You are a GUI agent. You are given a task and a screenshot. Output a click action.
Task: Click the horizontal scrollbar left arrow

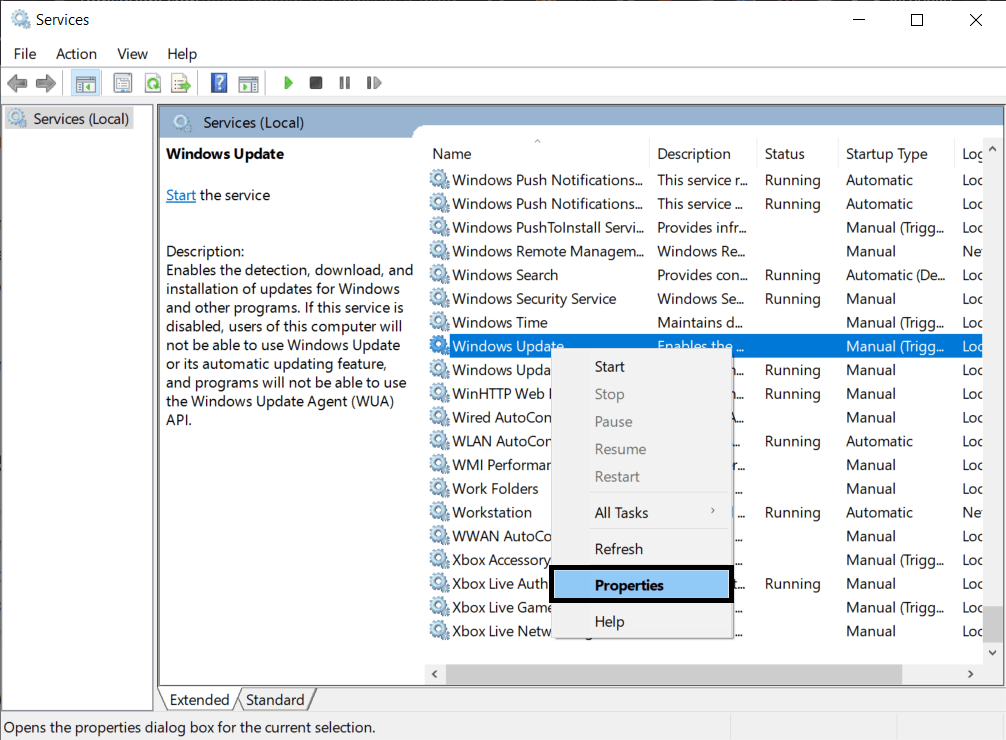pos(435,674)
